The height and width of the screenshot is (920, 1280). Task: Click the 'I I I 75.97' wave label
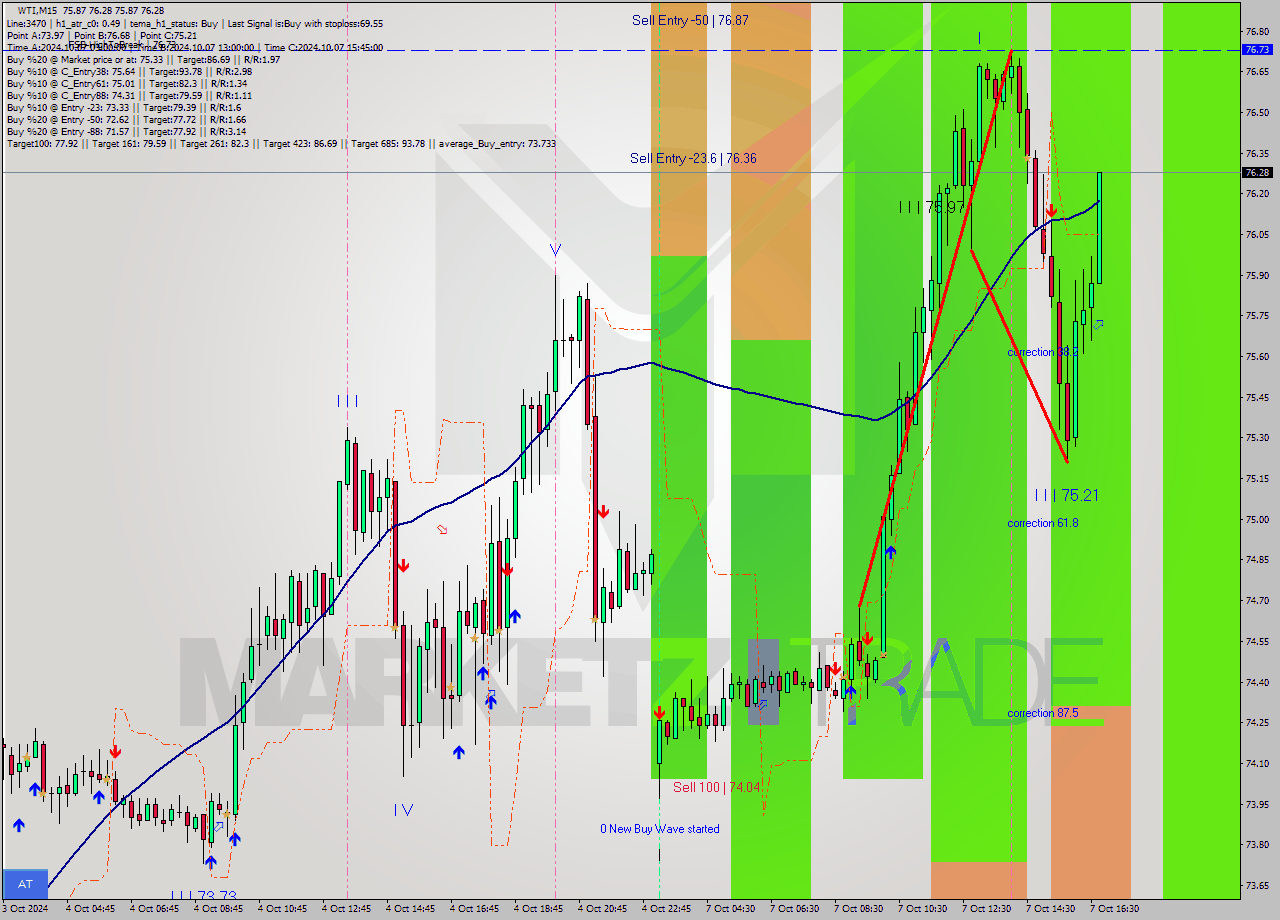931,207
